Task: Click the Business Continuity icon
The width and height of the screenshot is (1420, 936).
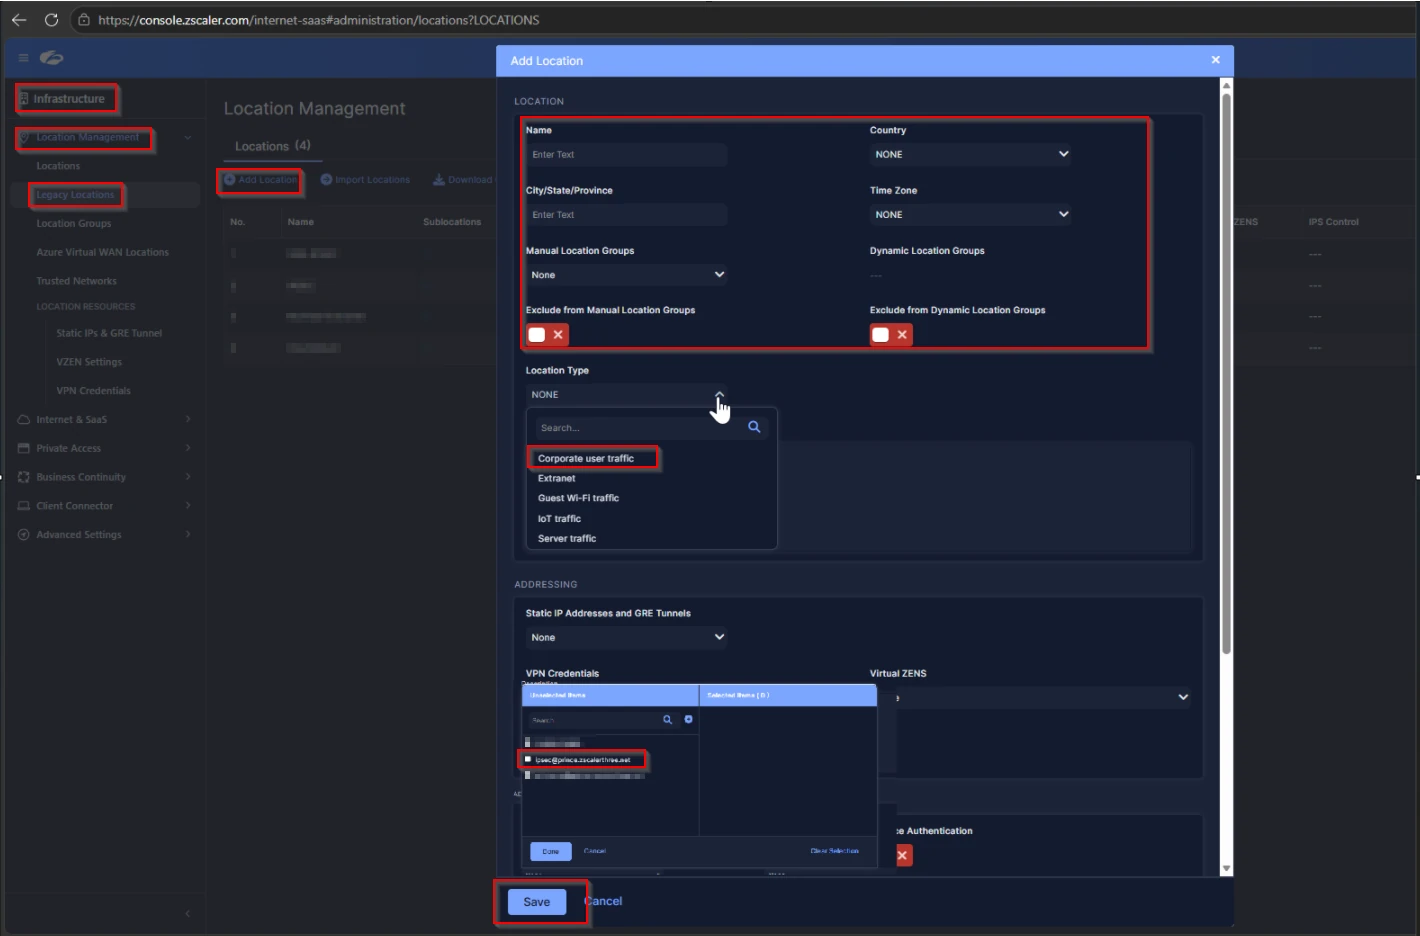Action: tap(24, 477)
